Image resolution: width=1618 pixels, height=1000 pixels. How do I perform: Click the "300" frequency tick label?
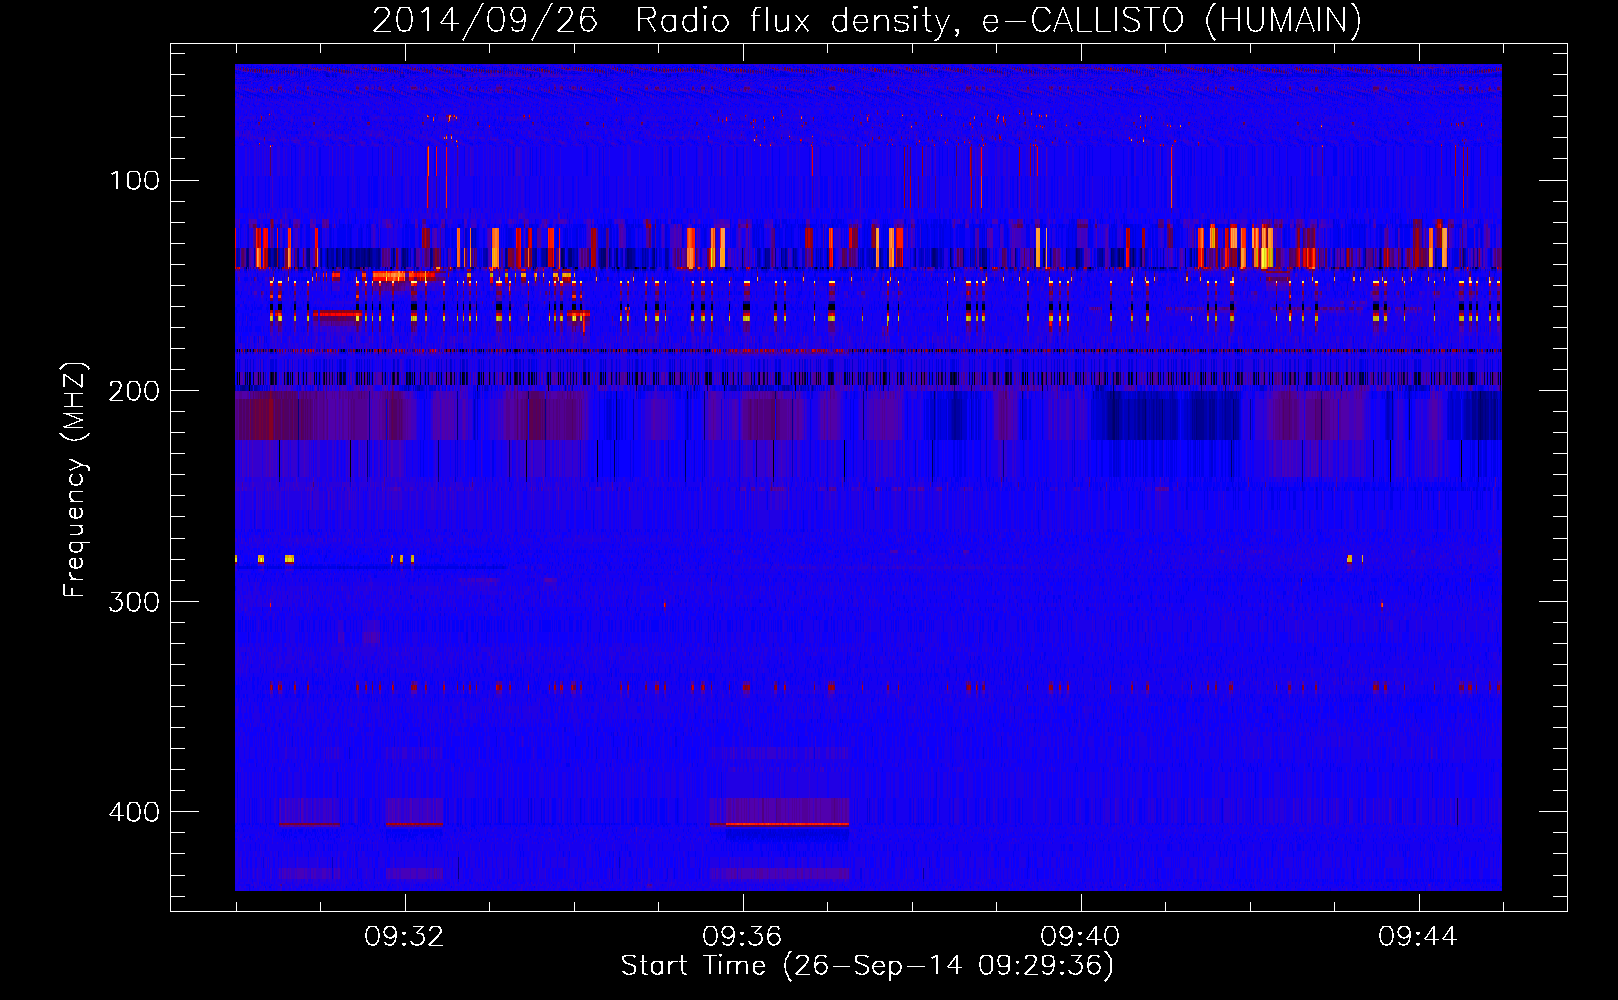click(x=134, y=602)
